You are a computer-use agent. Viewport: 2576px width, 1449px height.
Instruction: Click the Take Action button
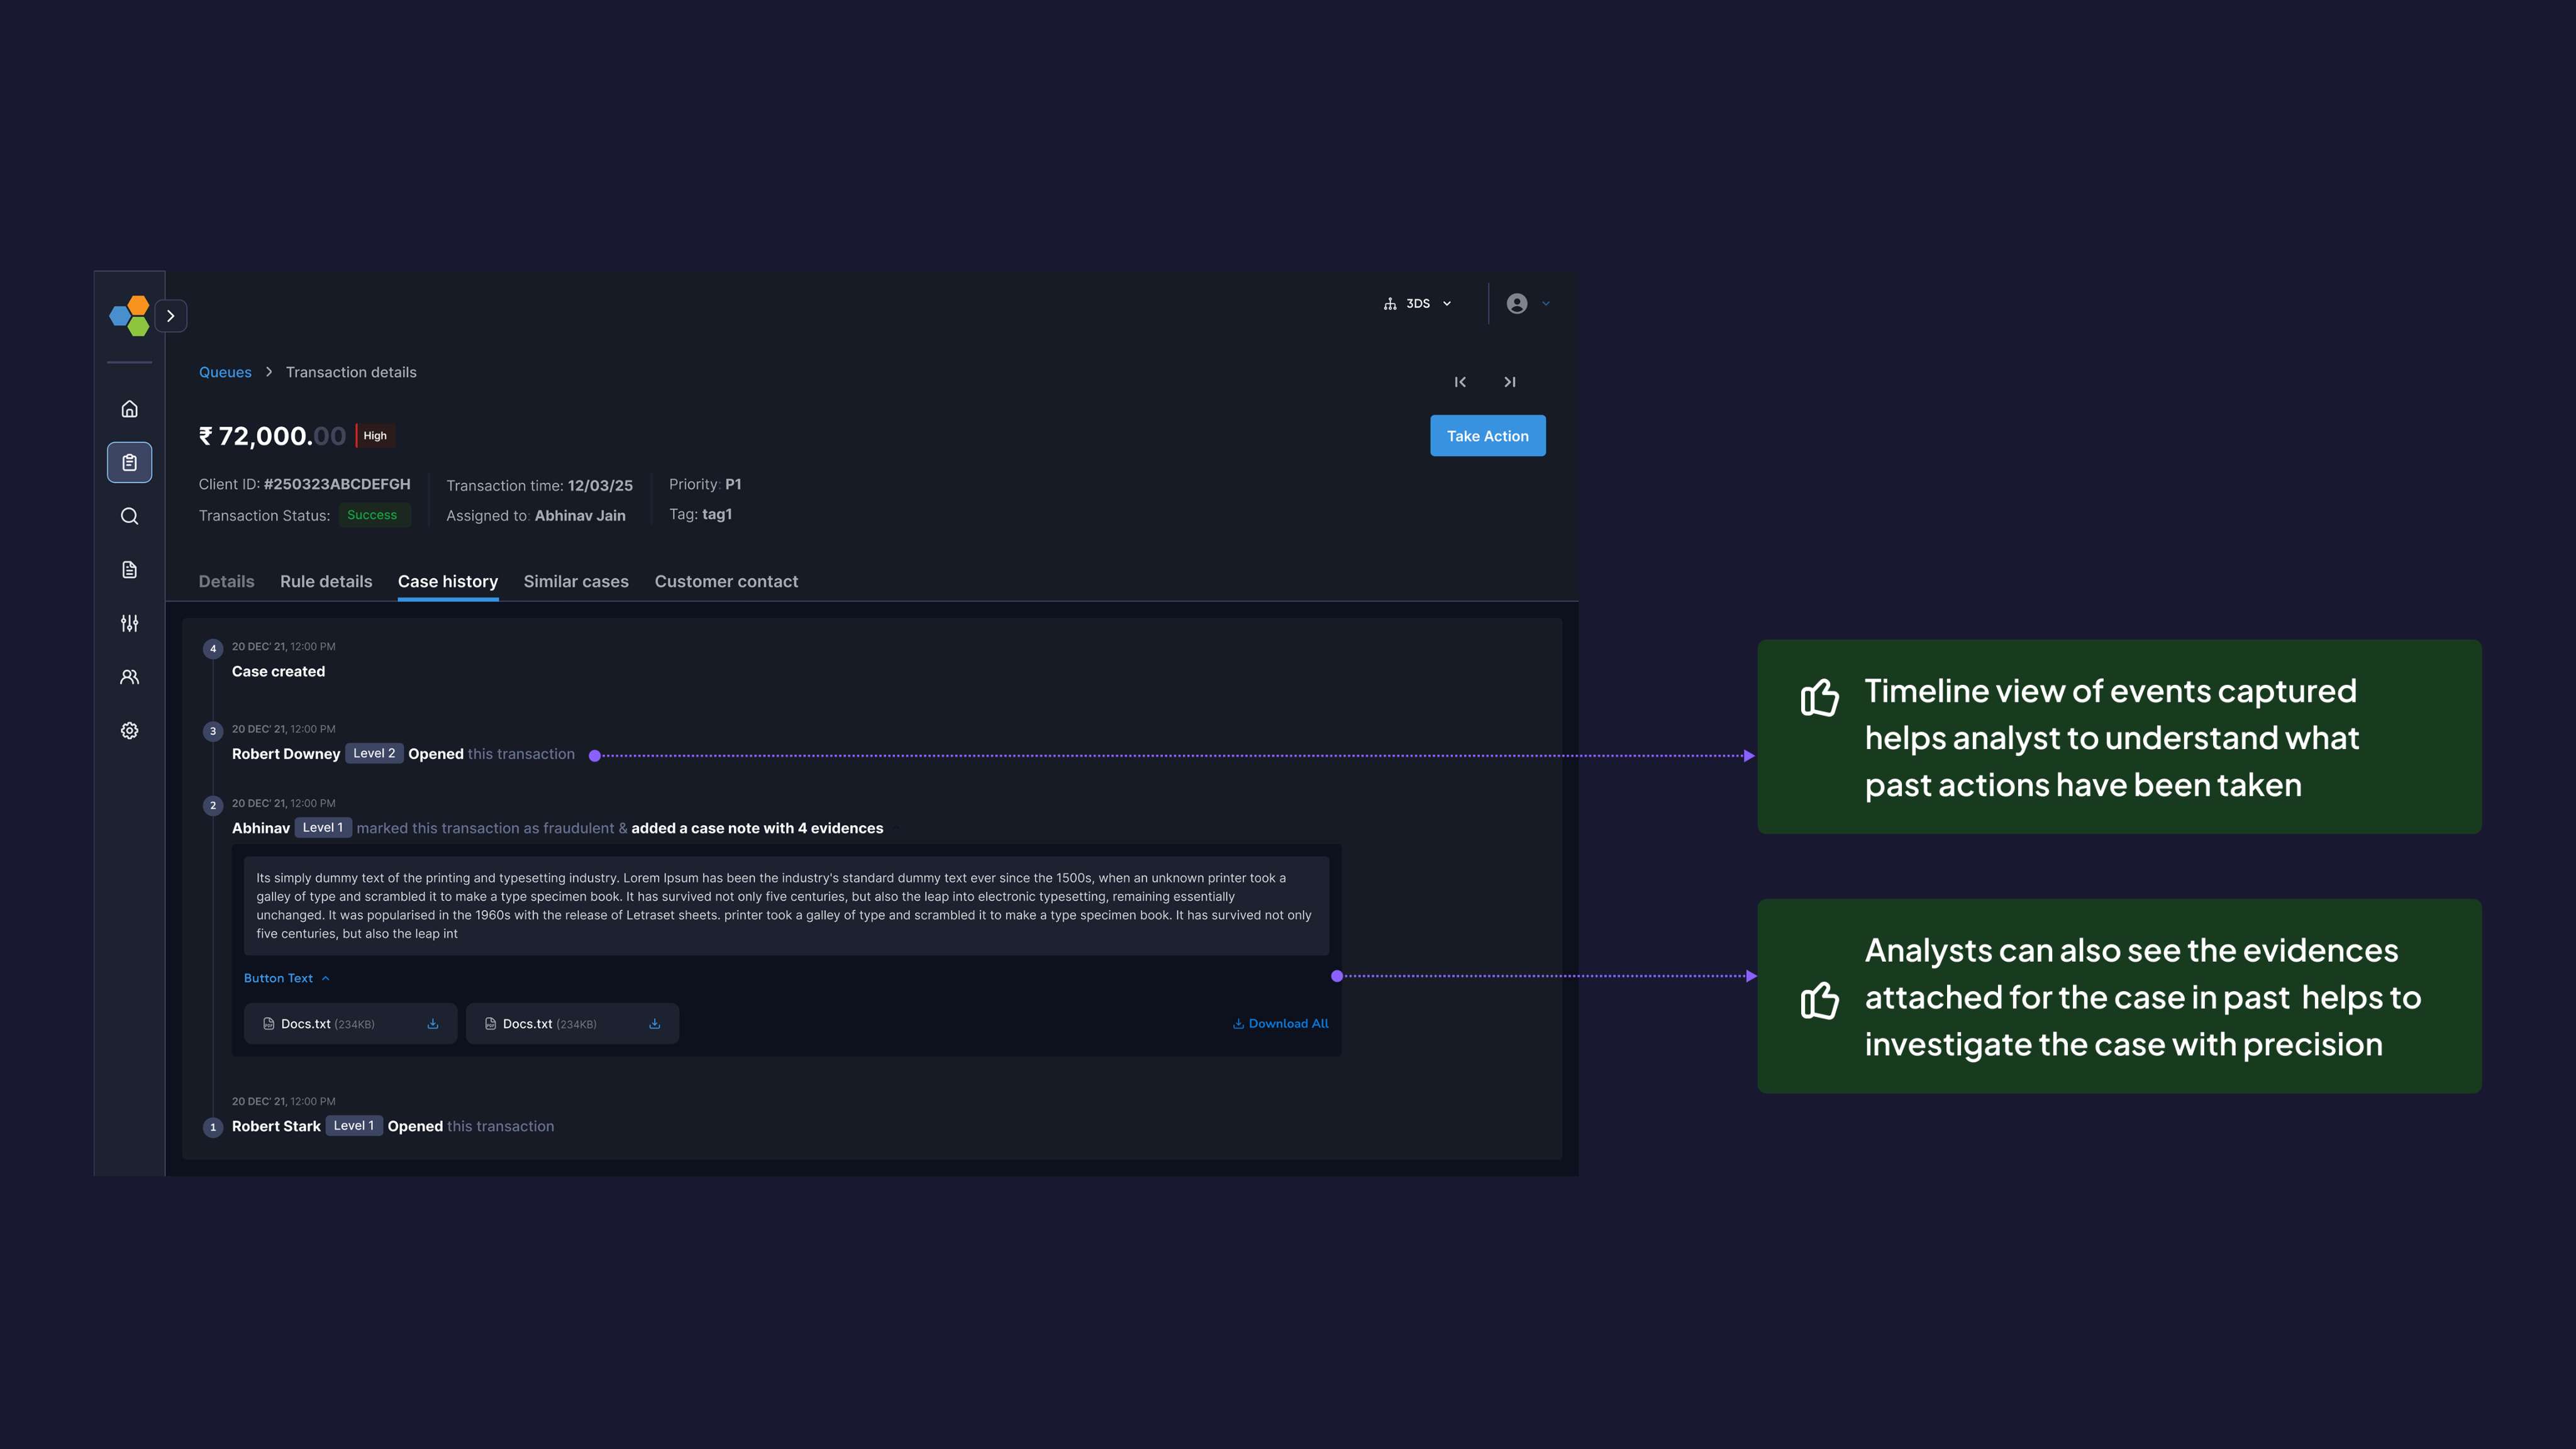1487,436
